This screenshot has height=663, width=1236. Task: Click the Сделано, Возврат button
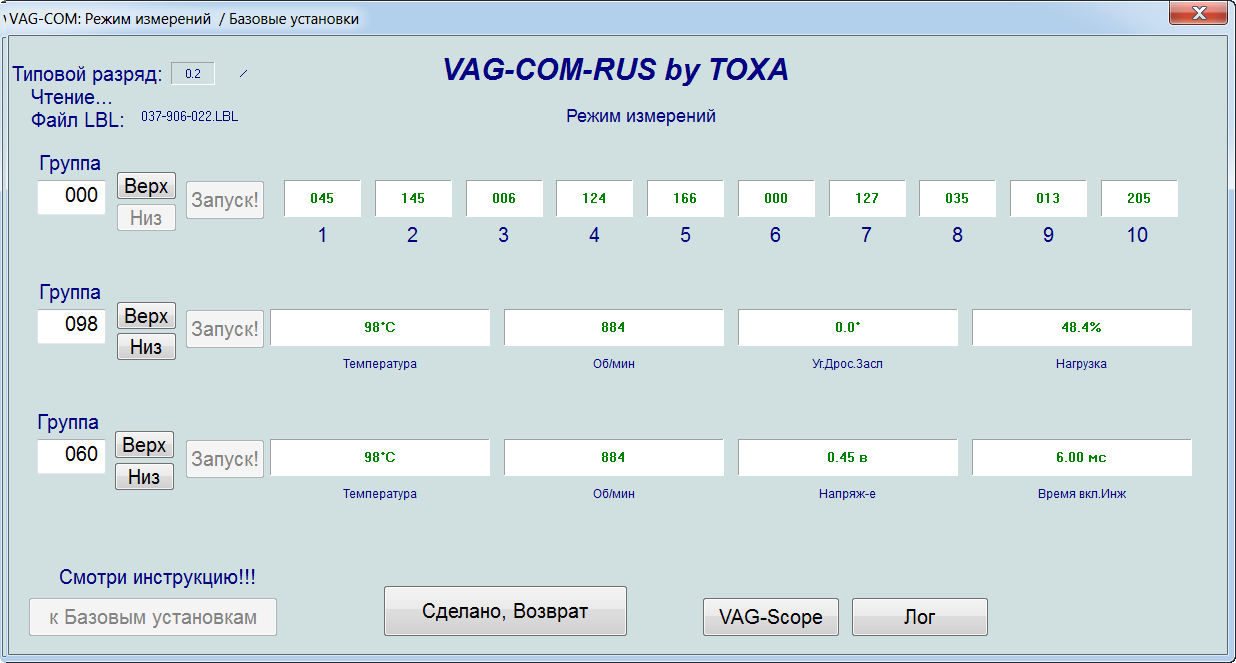pyautogui.click(x=505, y=611)
